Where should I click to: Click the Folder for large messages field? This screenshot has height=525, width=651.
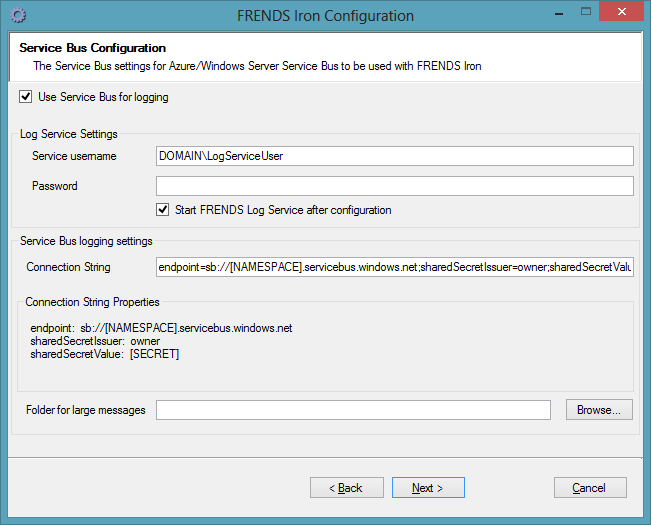click(x=353, y=410)
